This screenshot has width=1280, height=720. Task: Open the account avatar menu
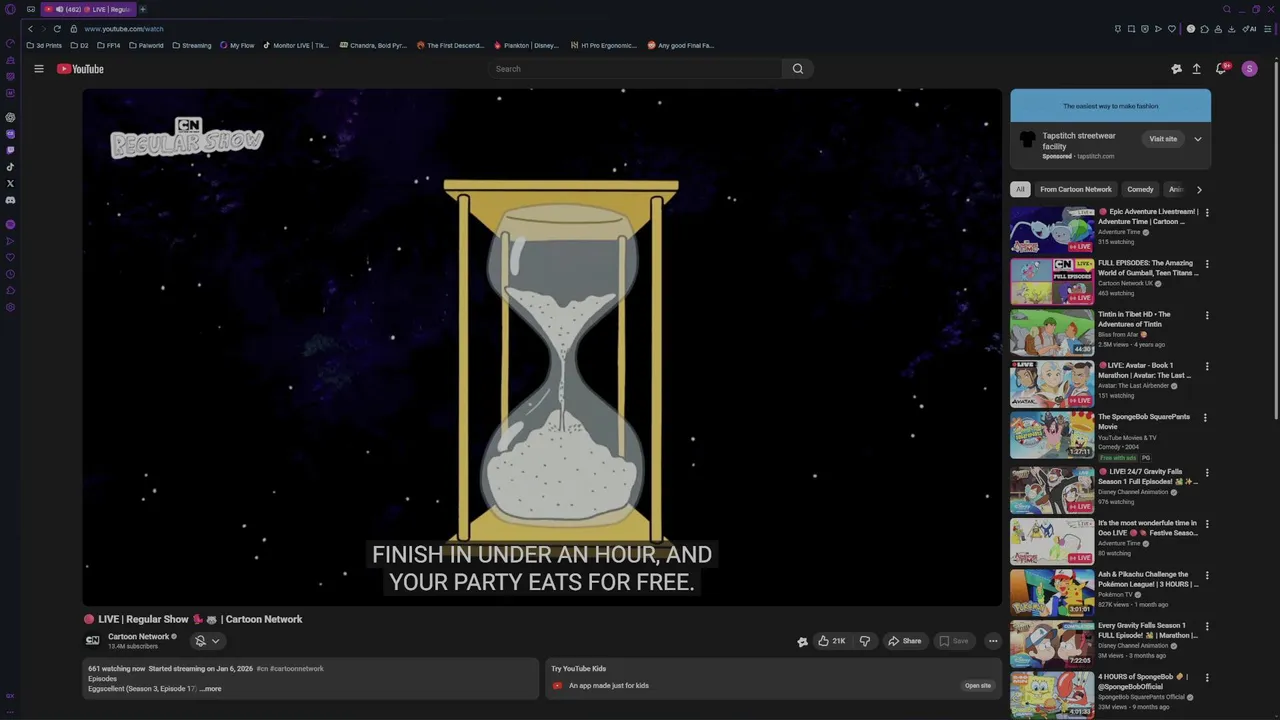tap(1249, 69)
